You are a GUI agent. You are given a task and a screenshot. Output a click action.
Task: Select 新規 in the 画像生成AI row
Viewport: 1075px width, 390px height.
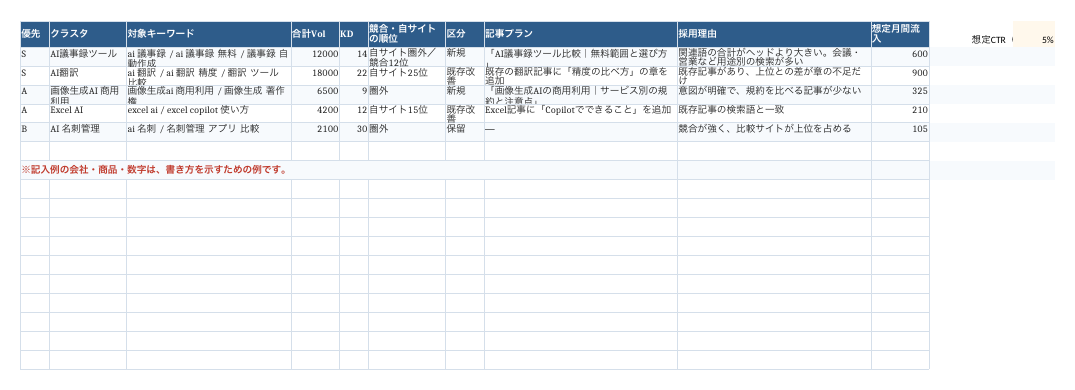pos(465,95)
